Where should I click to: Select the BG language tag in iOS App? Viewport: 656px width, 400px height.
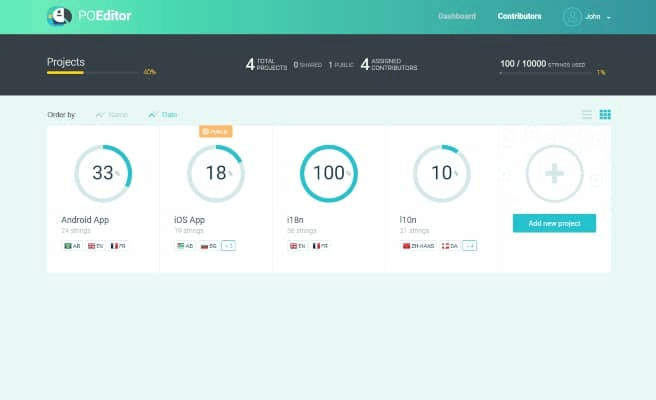point(208,246)
